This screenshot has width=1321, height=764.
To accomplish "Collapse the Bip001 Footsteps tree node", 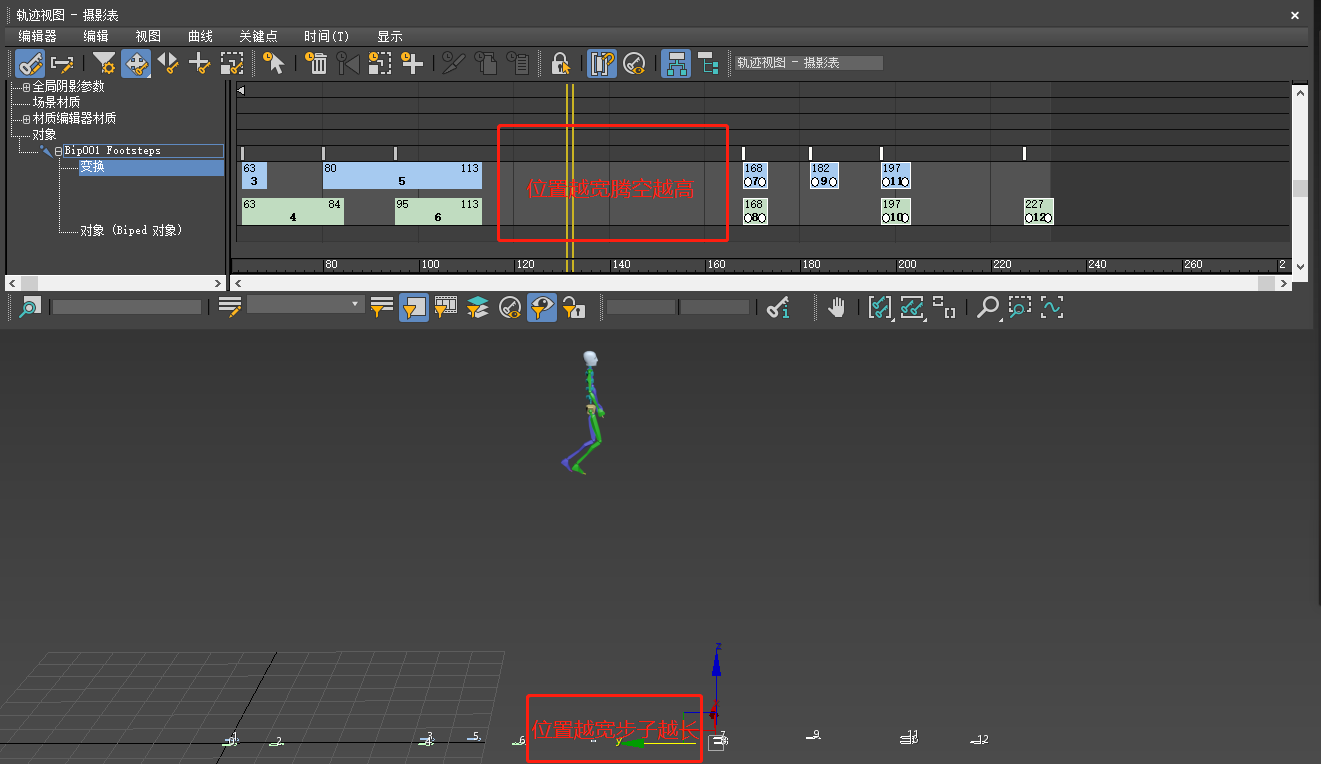I will 58,151.
